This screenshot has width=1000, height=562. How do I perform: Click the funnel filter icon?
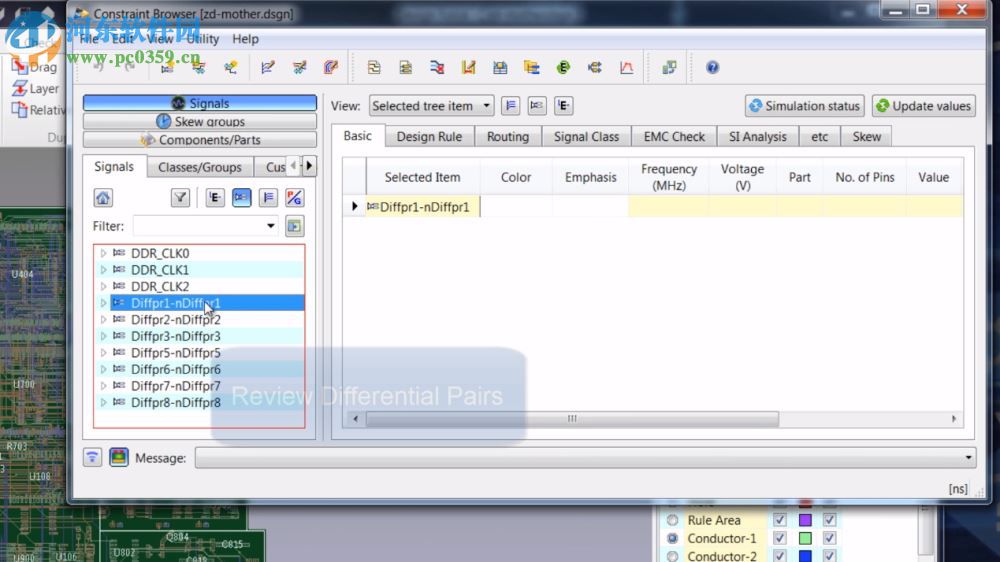click(x=180, y=198)
